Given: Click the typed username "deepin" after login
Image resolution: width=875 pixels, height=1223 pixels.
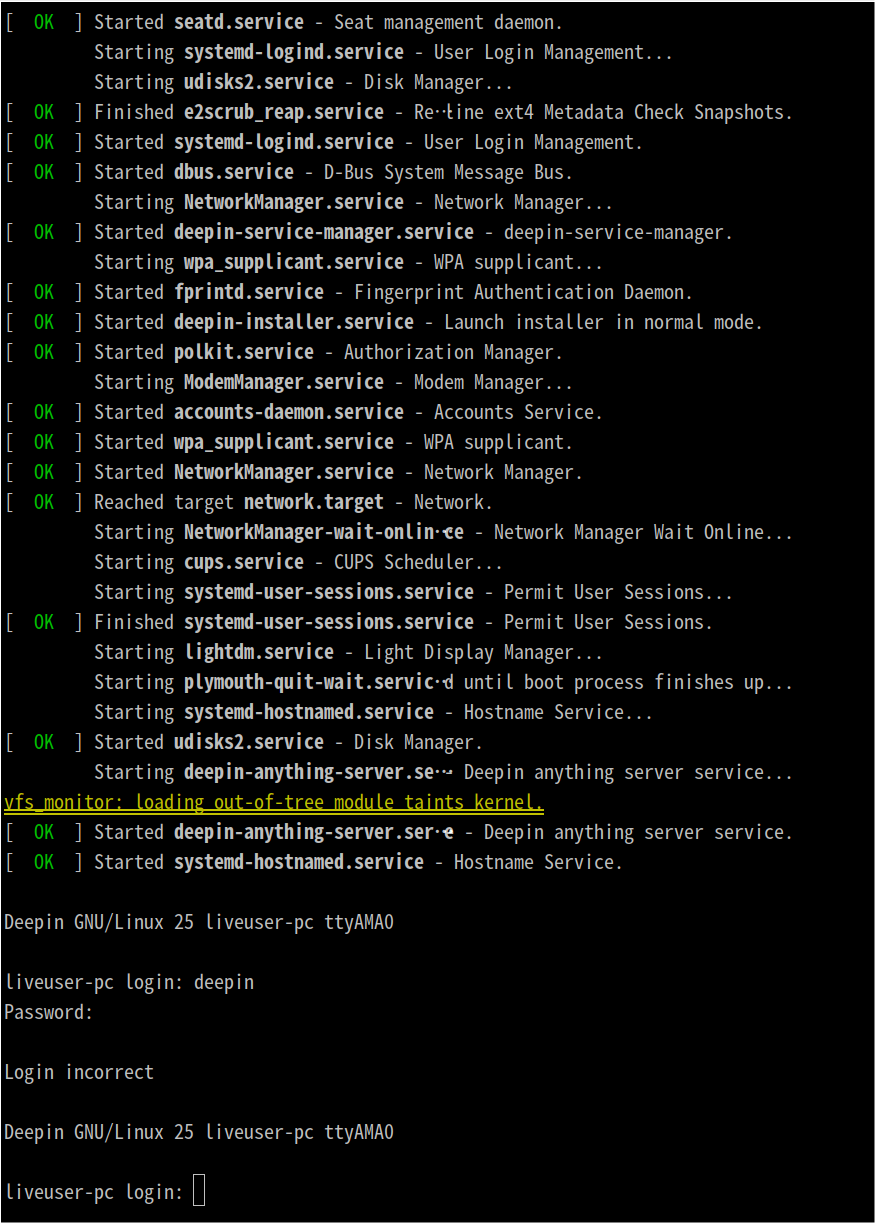Looking at the screenshot, I should click(224, 982).
